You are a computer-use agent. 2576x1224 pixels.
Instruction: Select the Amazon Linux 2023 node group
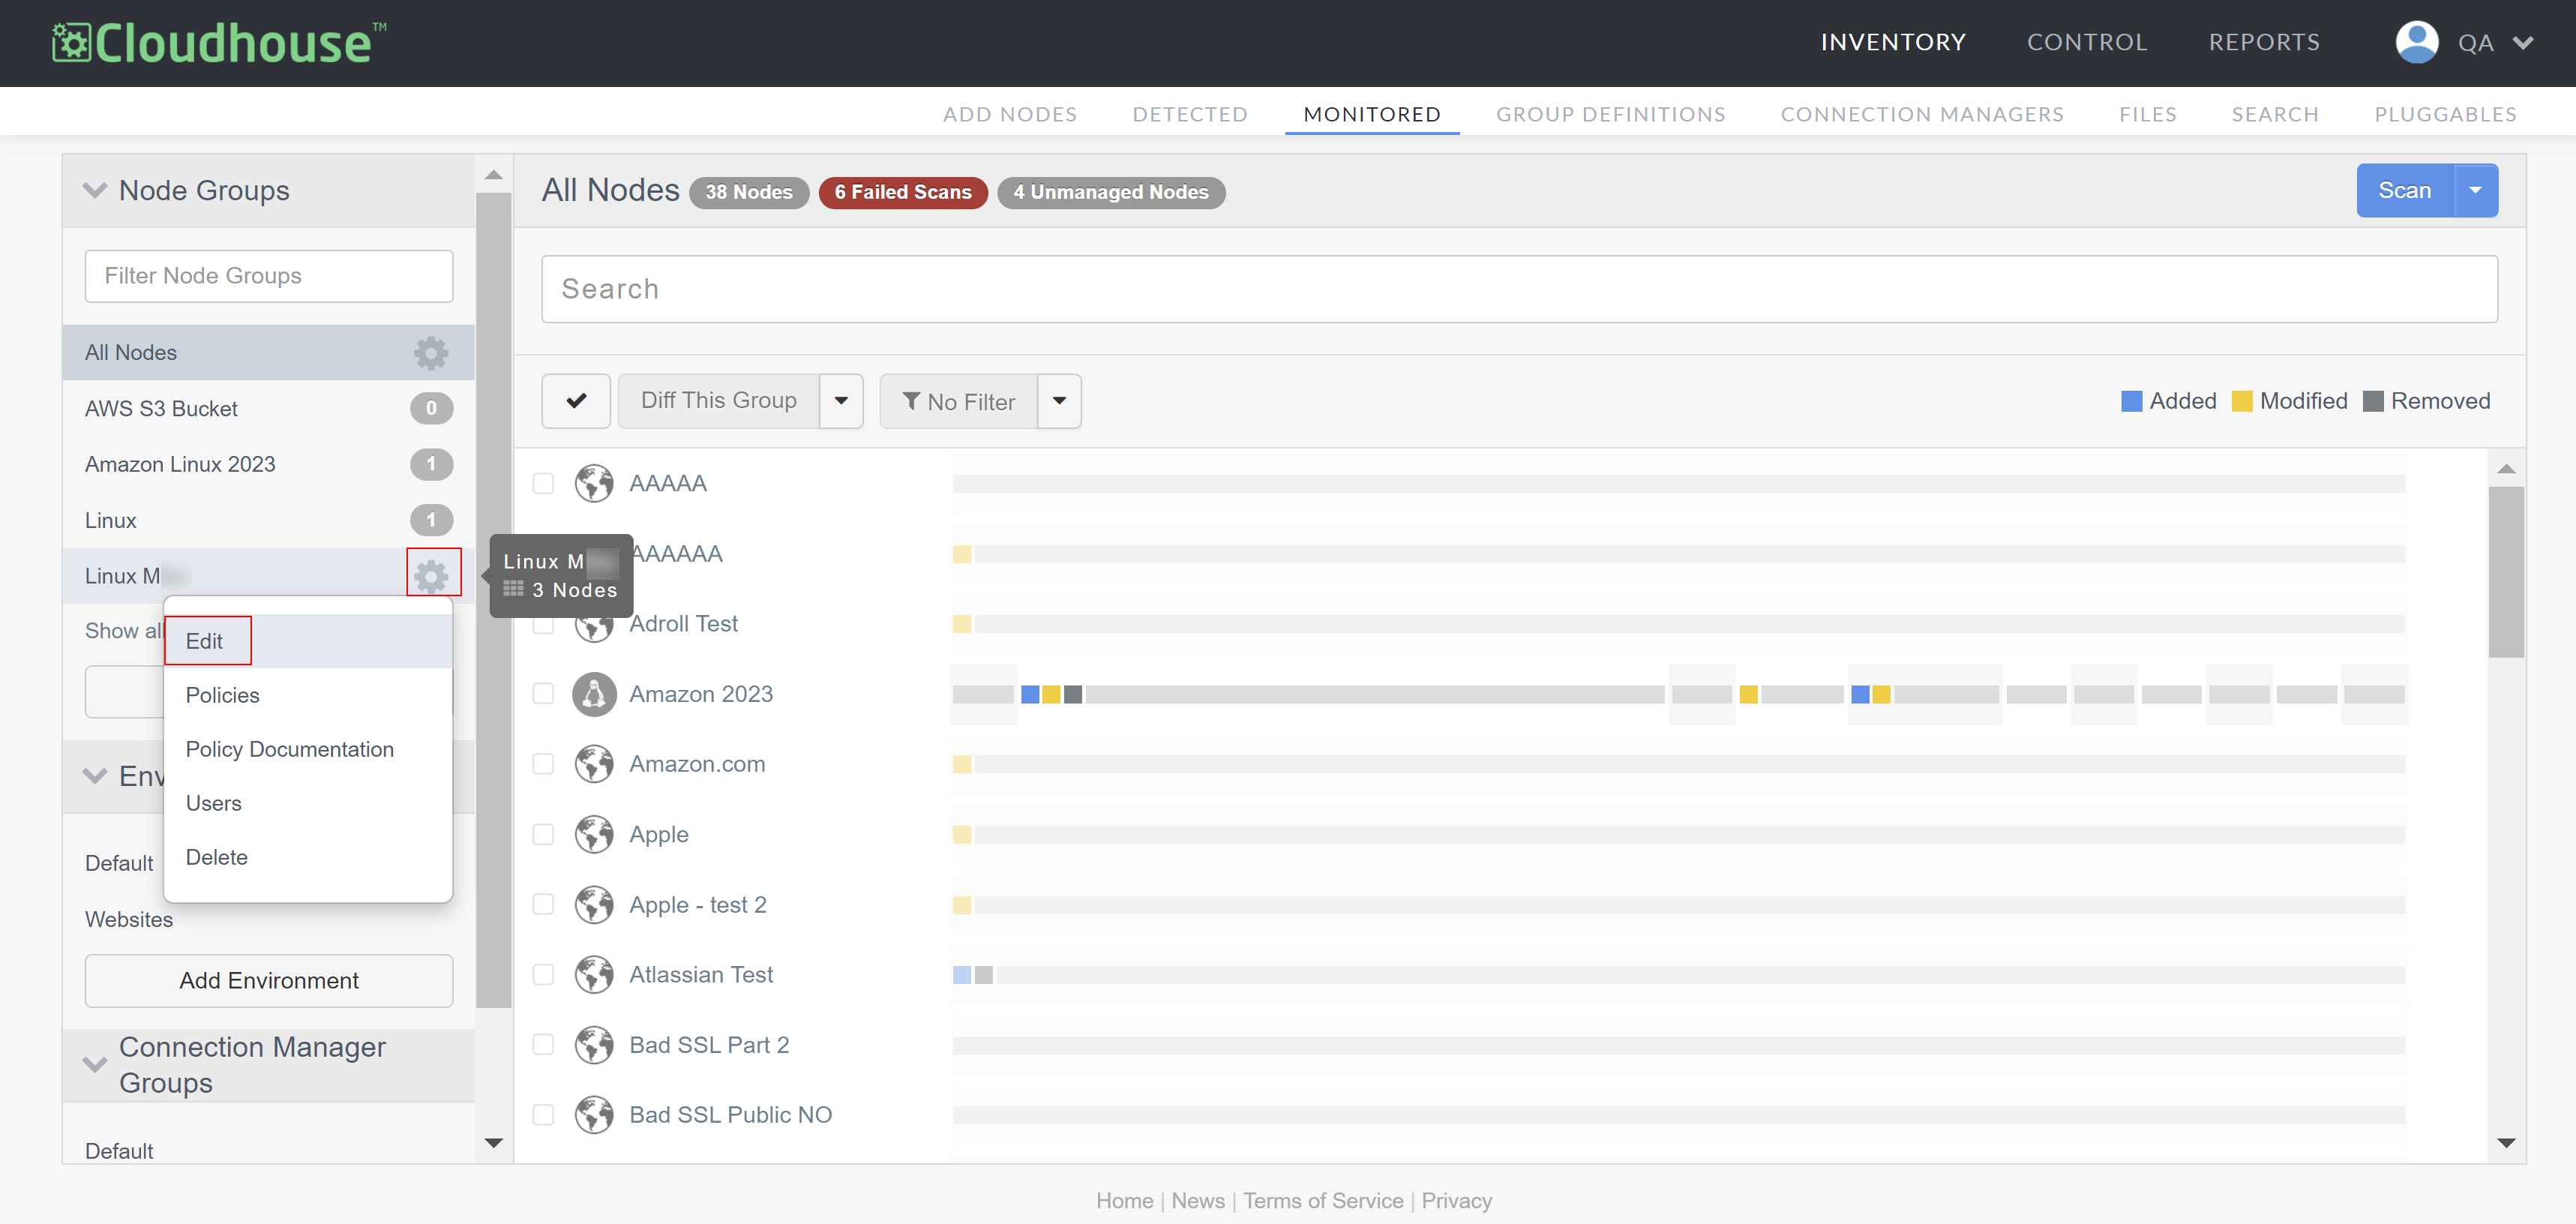268,464
